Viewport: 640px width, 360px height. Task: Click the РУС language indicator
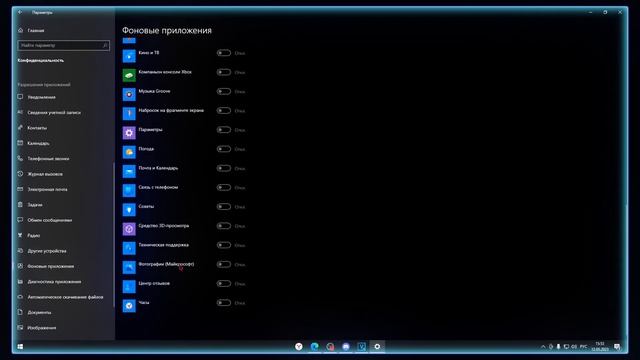583,347
